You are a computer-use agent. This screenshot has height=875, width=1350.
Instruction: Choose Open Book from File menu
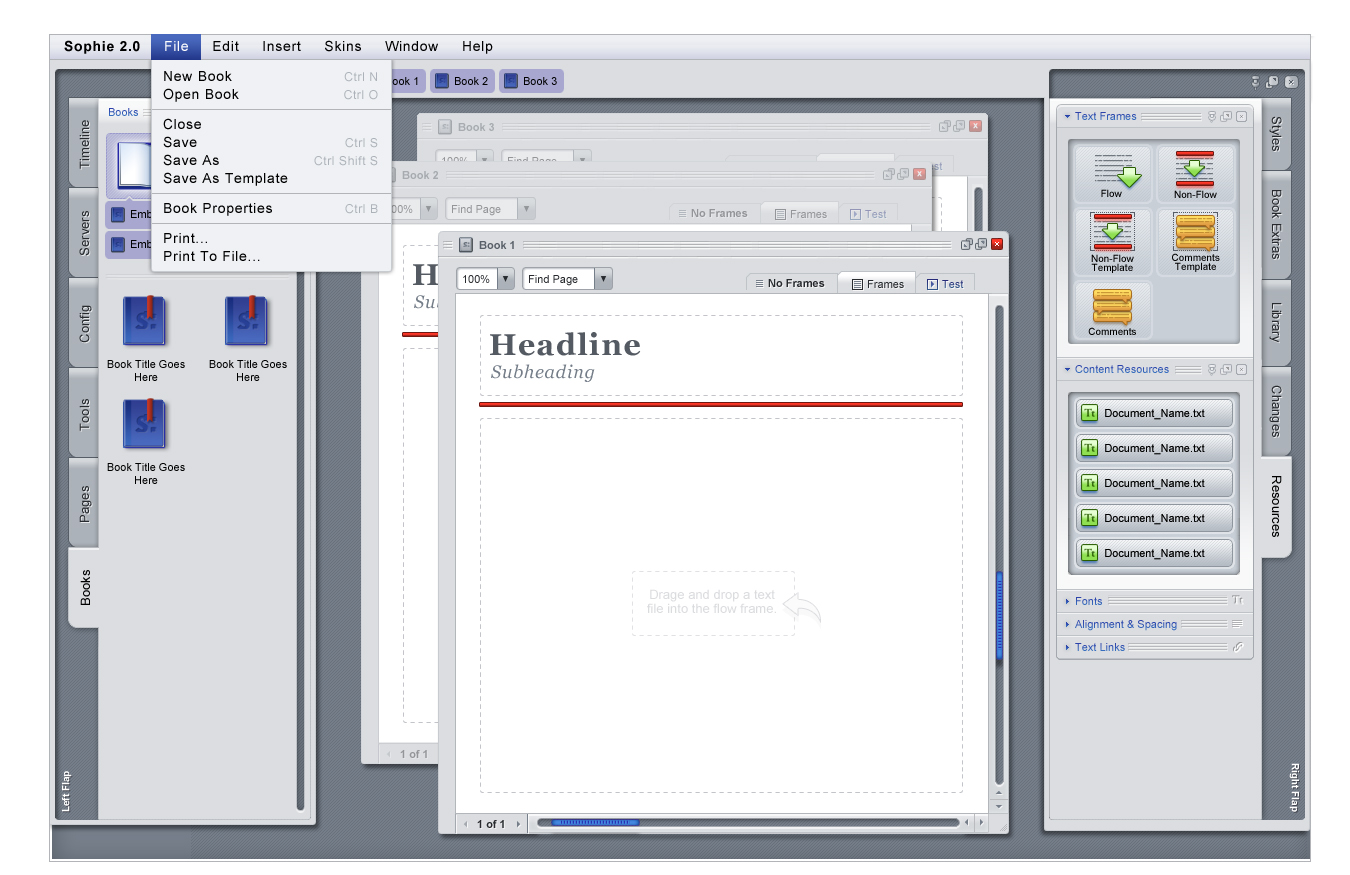(x=271, y=94)
